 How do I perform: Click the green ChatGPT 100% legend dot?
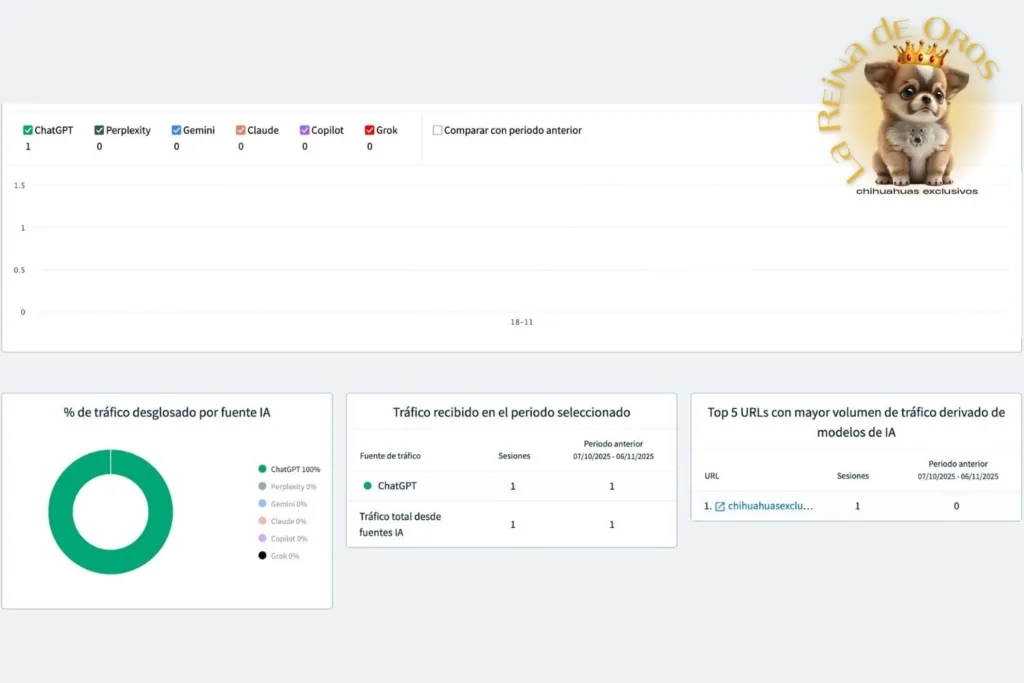262,469
